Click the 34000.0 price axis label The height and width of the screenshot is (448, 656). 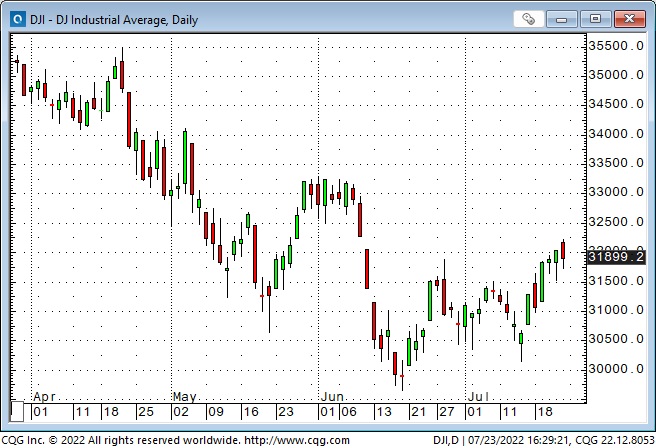point(616,134)
